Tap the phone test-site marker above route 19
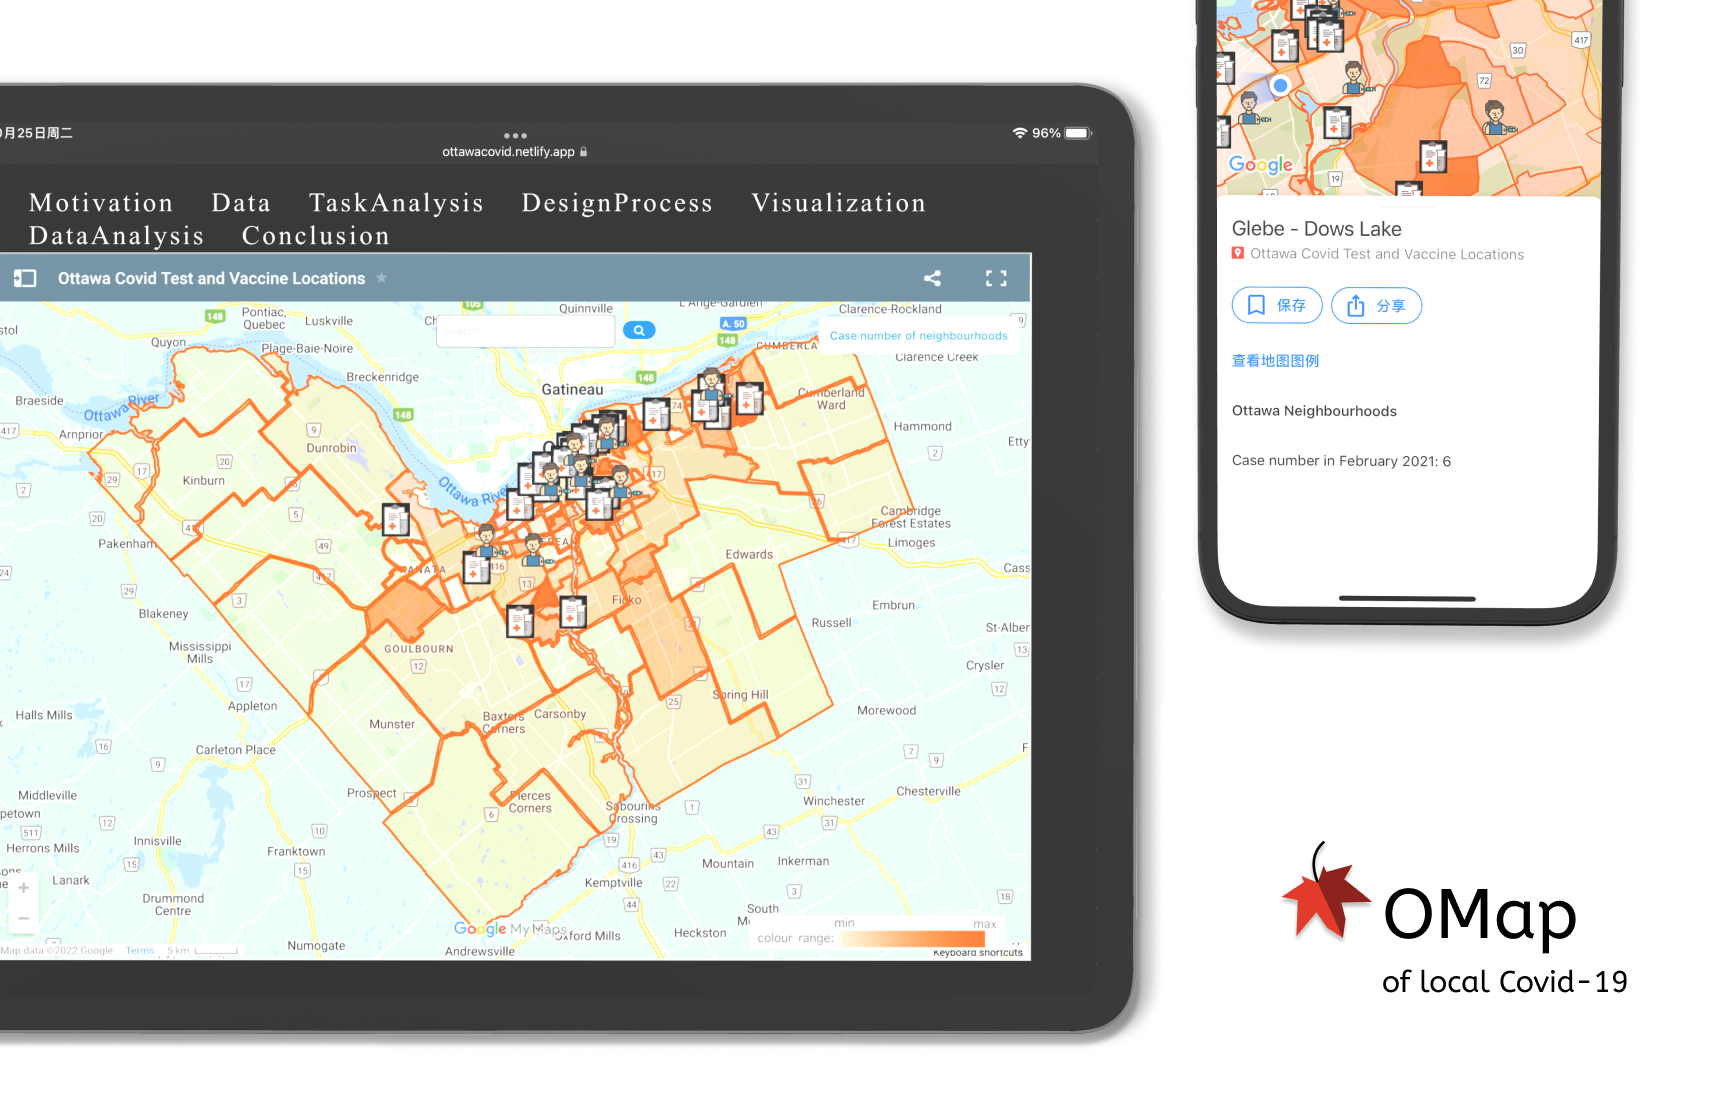This screenshot has height=1117, width=1728. click(1337, 123)
